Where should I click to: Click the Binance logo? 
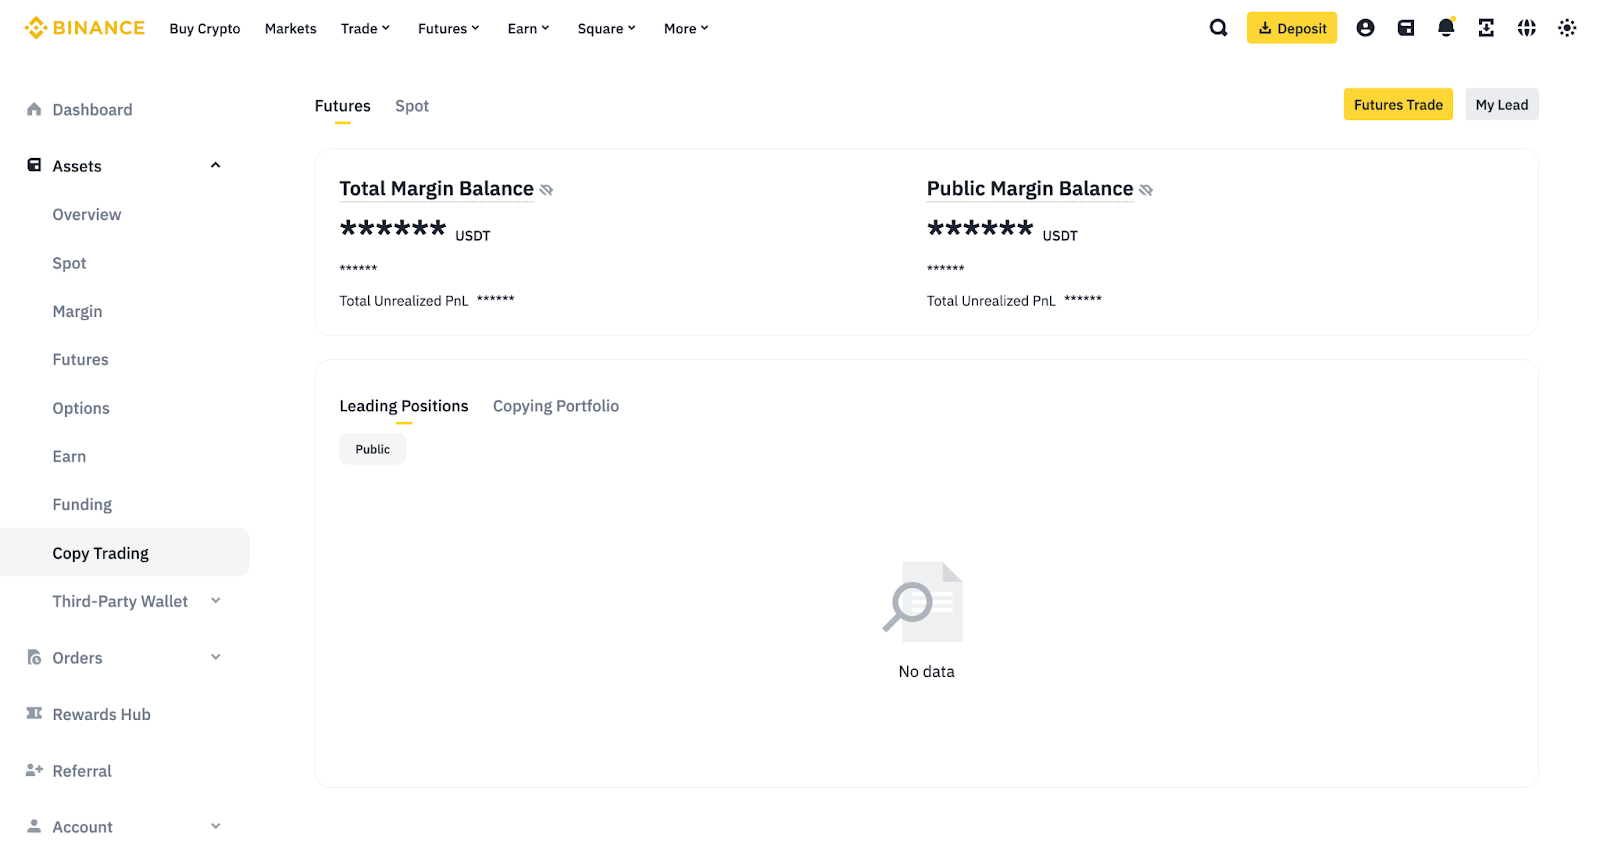(85, 28)
